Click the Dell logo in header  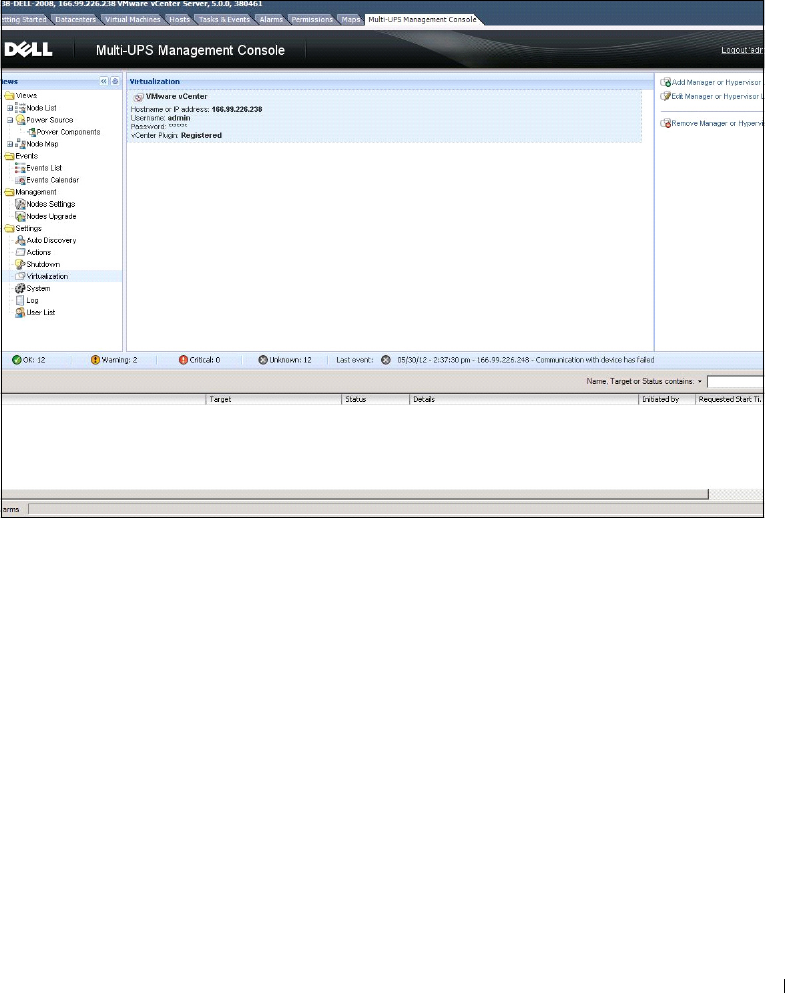[x=28, y=49]
